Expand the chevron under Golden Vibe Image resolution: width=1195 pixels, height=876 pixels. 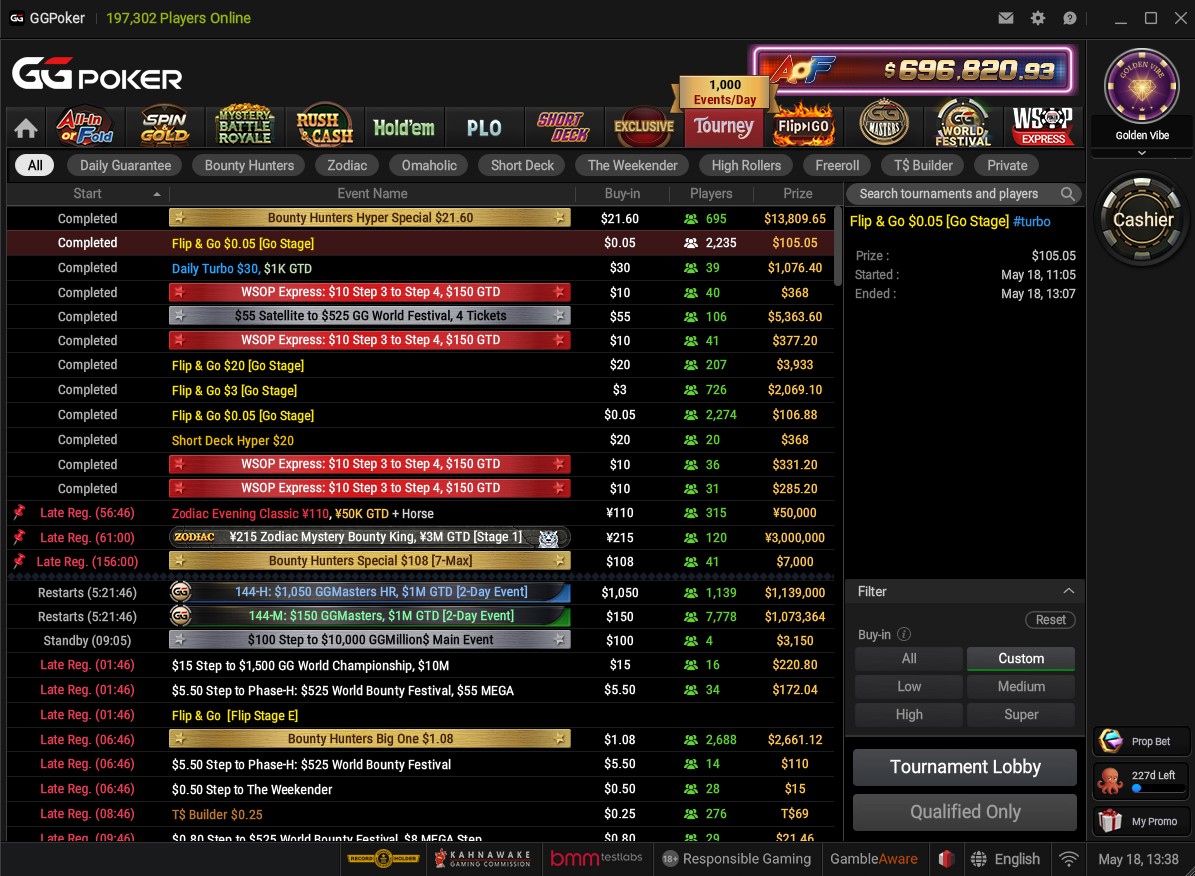[1141, 153]
